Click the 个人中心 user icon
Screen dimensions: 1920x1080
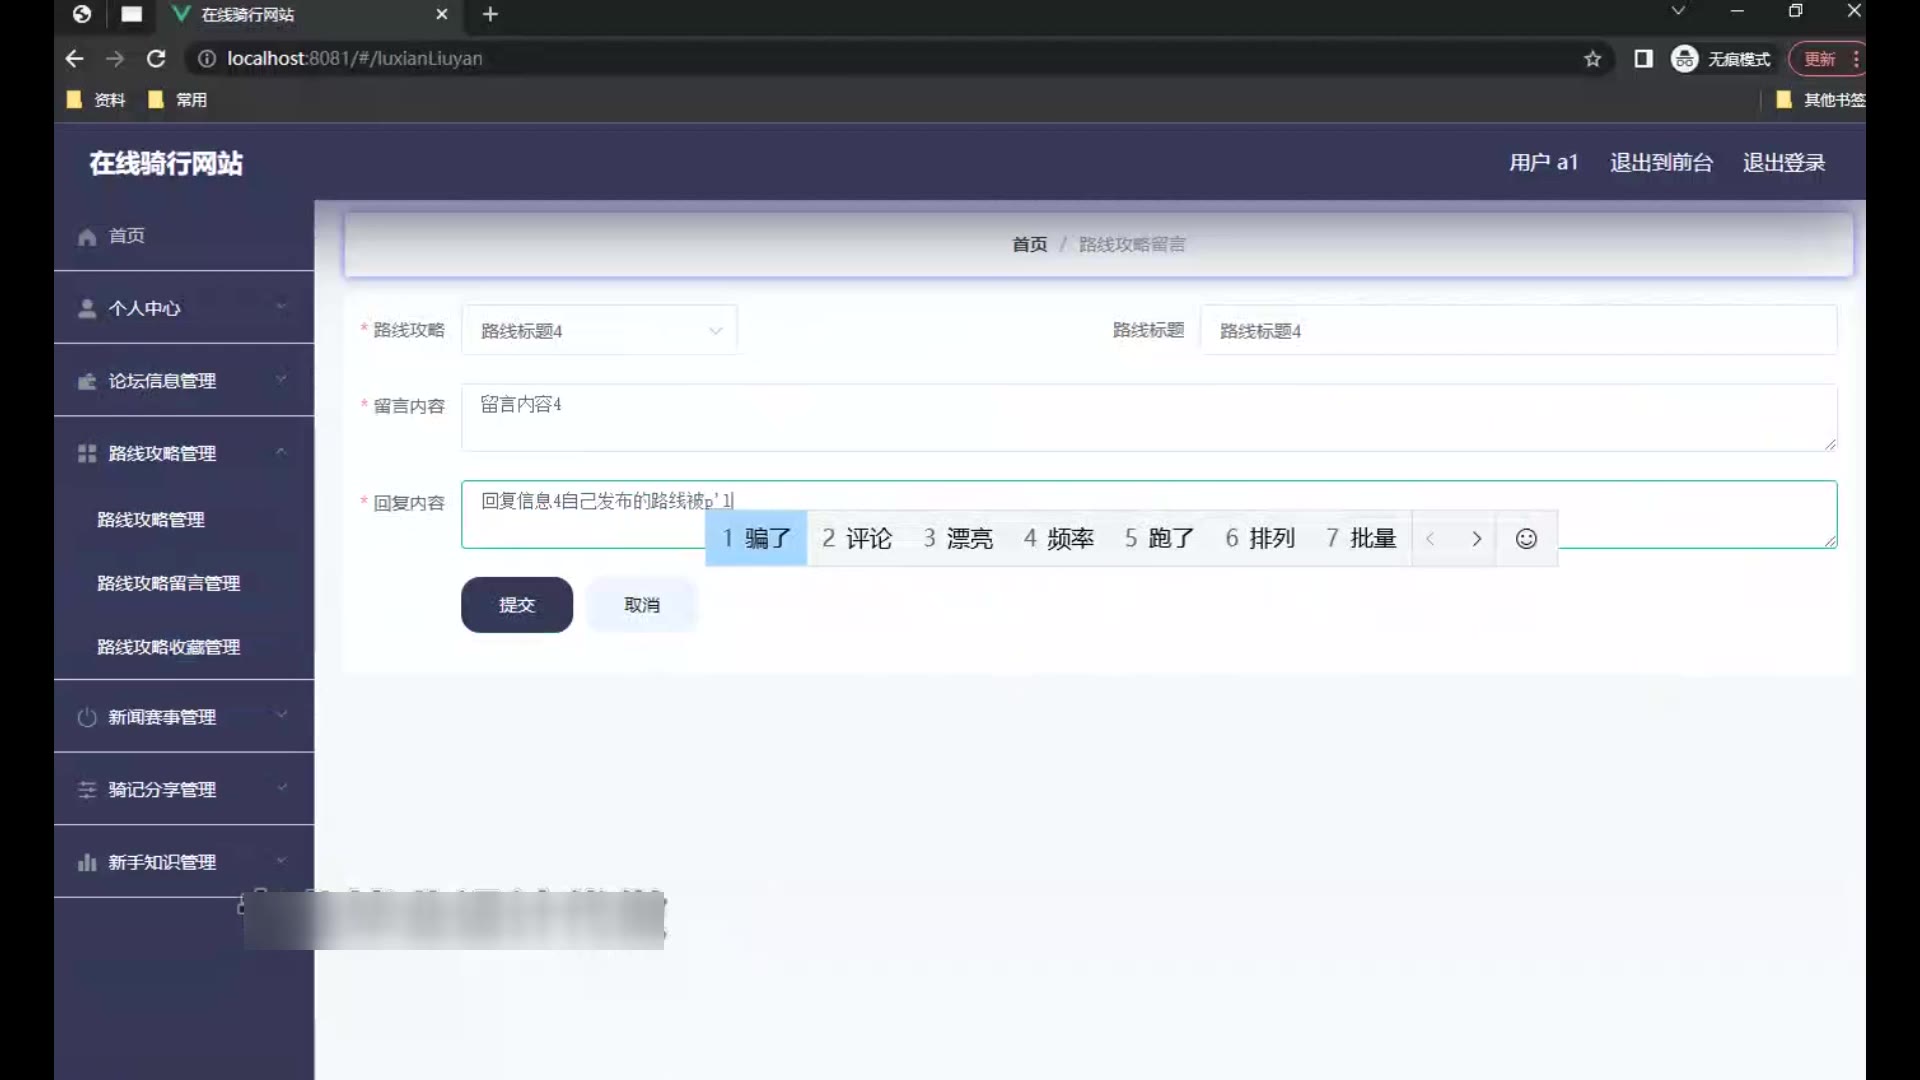87,309
